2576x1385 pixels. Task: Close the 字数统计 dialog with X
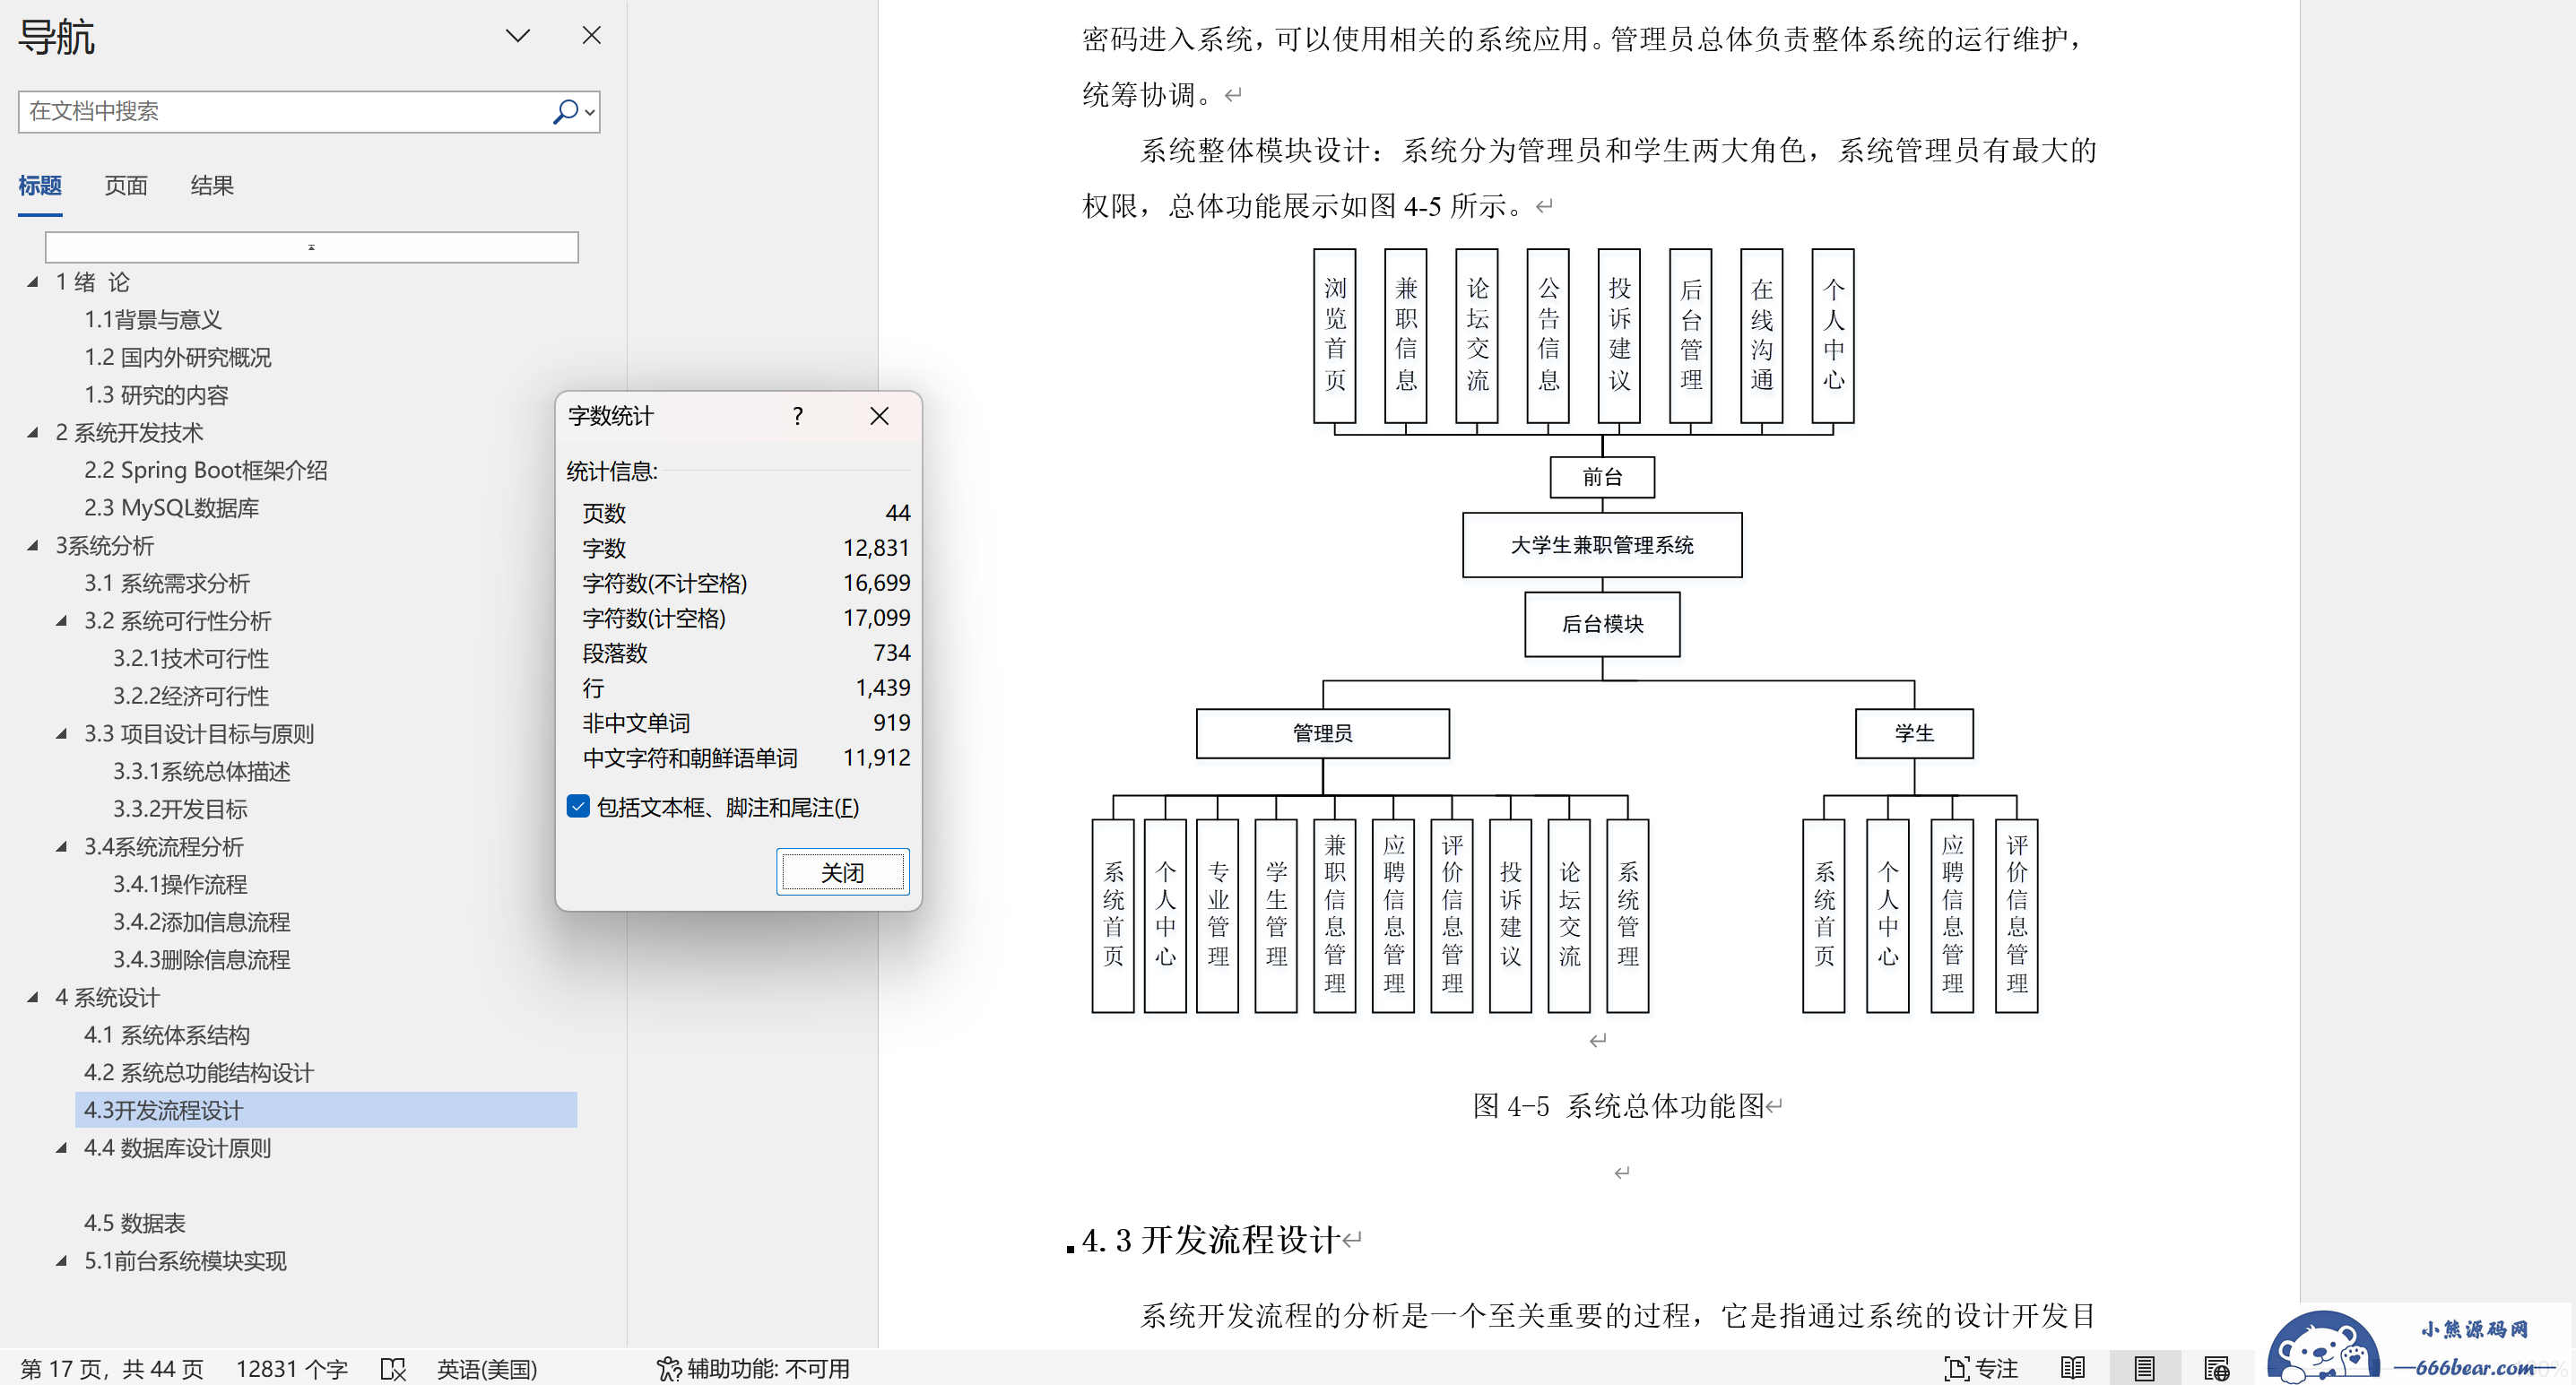click(x=879, y=416)
